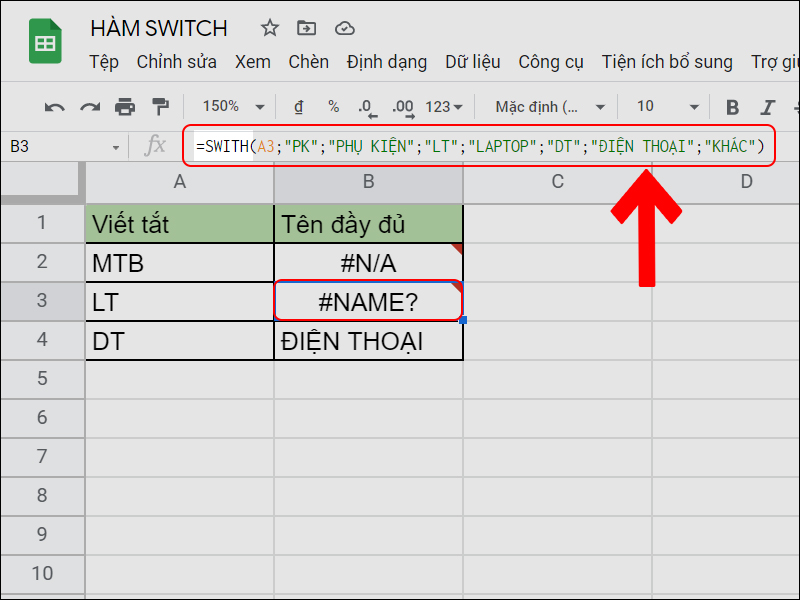Toggle bold text formatting
The image size is (800, 600).
pos(732,107)
